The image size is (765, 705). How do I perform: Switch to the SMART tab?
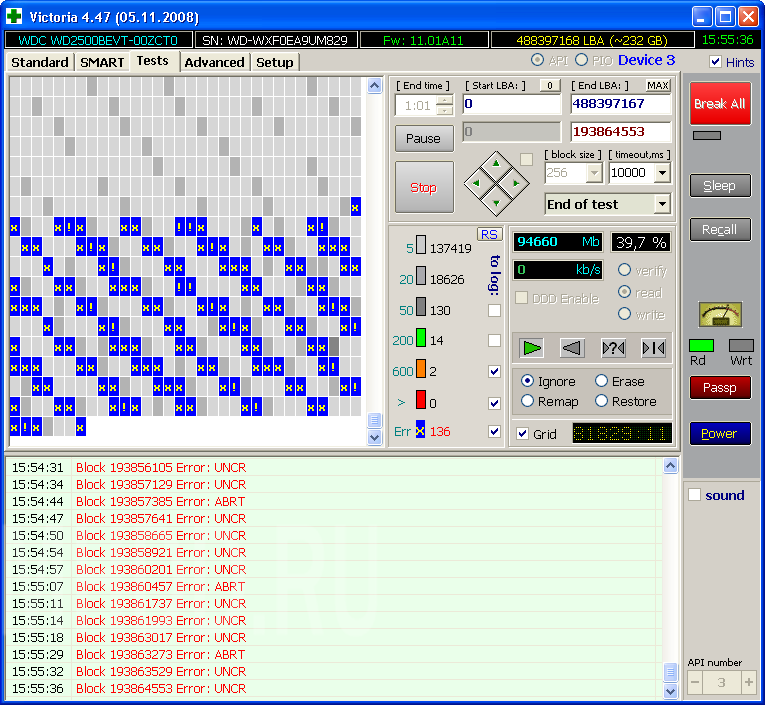click(x=102, y=62)
